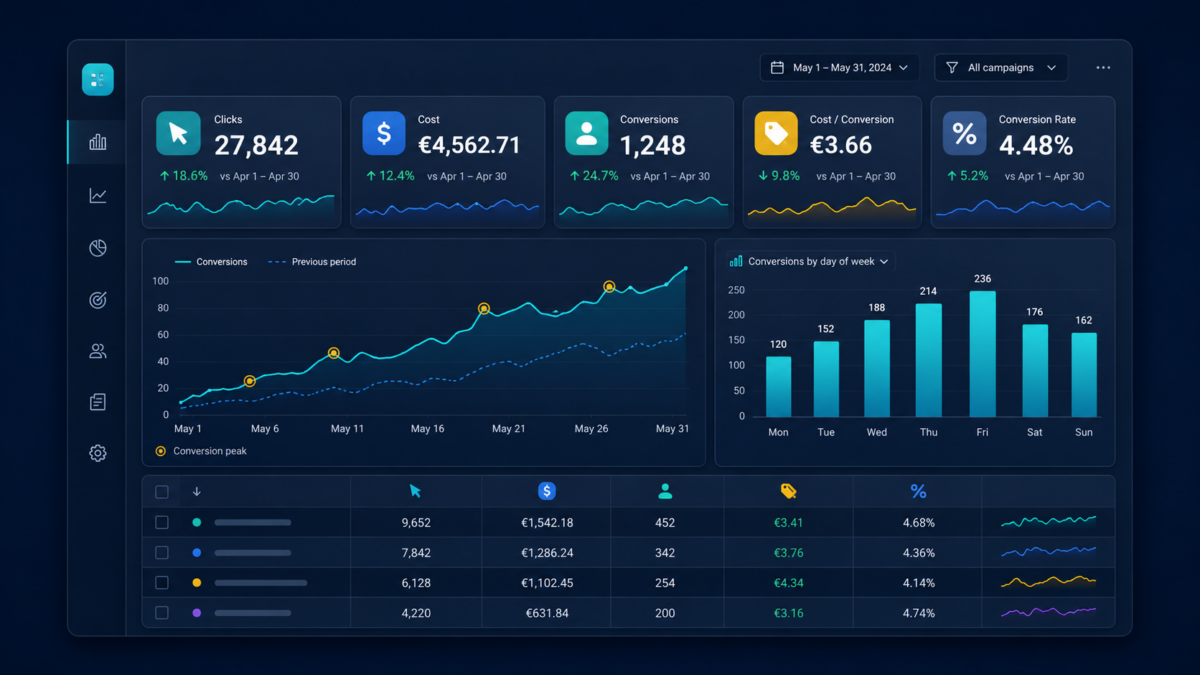Screen dimensions: 1200x675
Task: Open the reports document sidebar icon
Action: [x=97, y=402]
